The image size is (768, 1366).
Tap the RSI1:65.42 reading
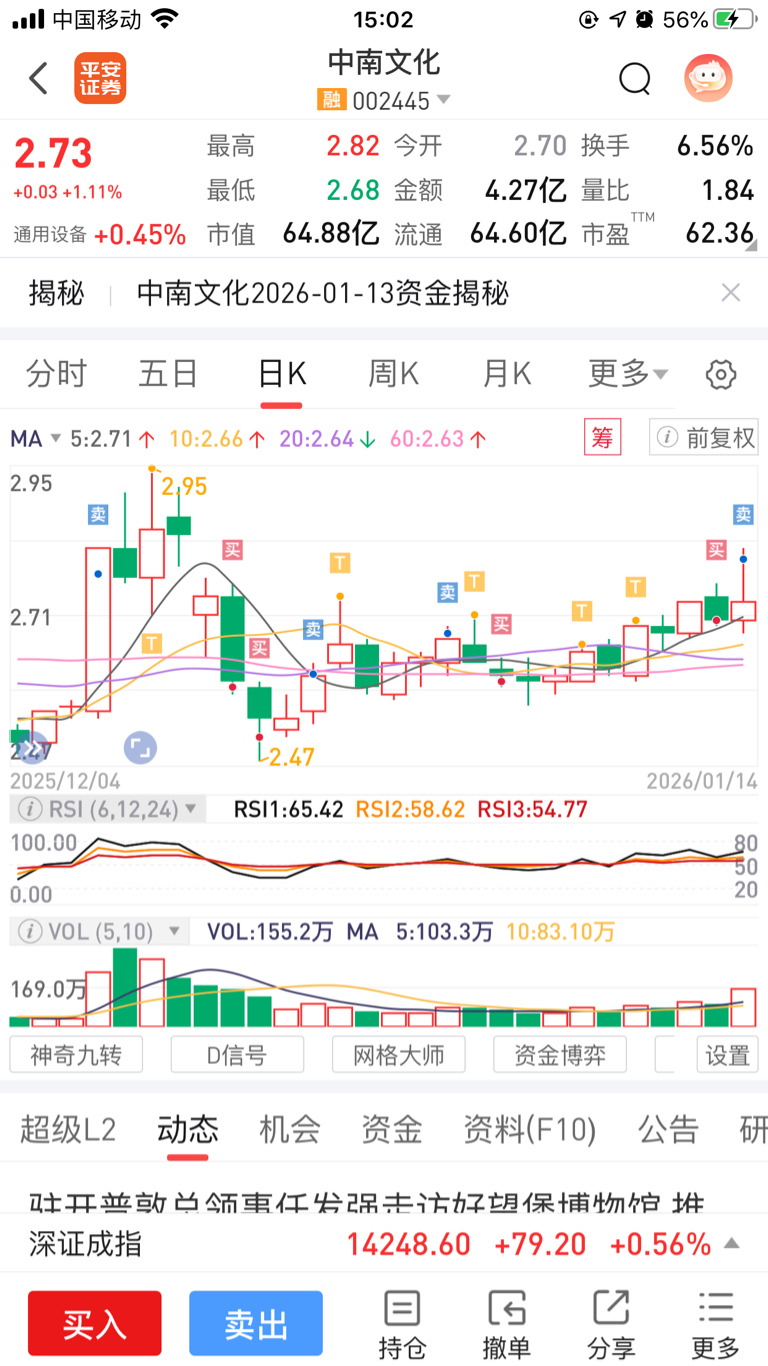pos(288,809)
